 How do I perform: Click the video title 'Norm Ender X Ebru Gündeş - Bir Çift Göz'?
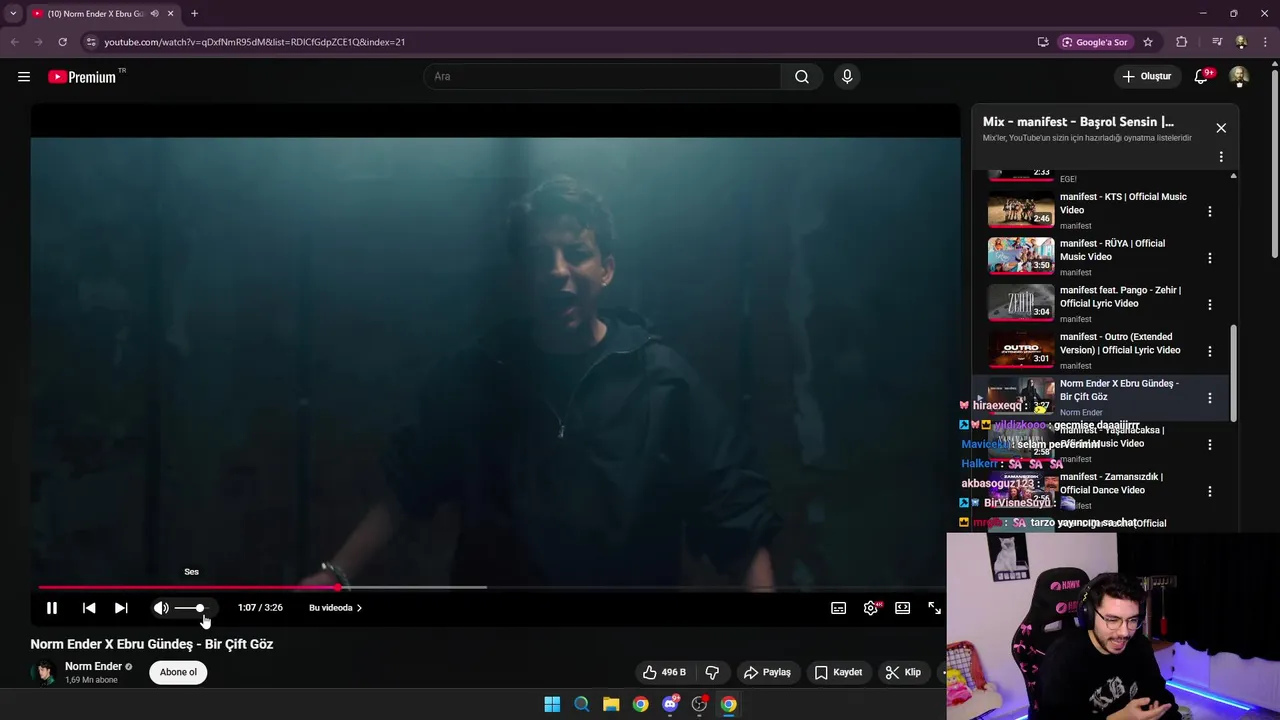click(152, 645)
